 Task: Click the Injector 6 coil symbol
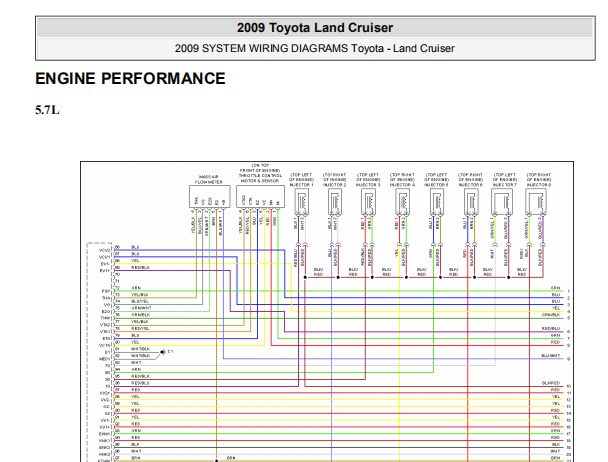click(x=471, y=201)
